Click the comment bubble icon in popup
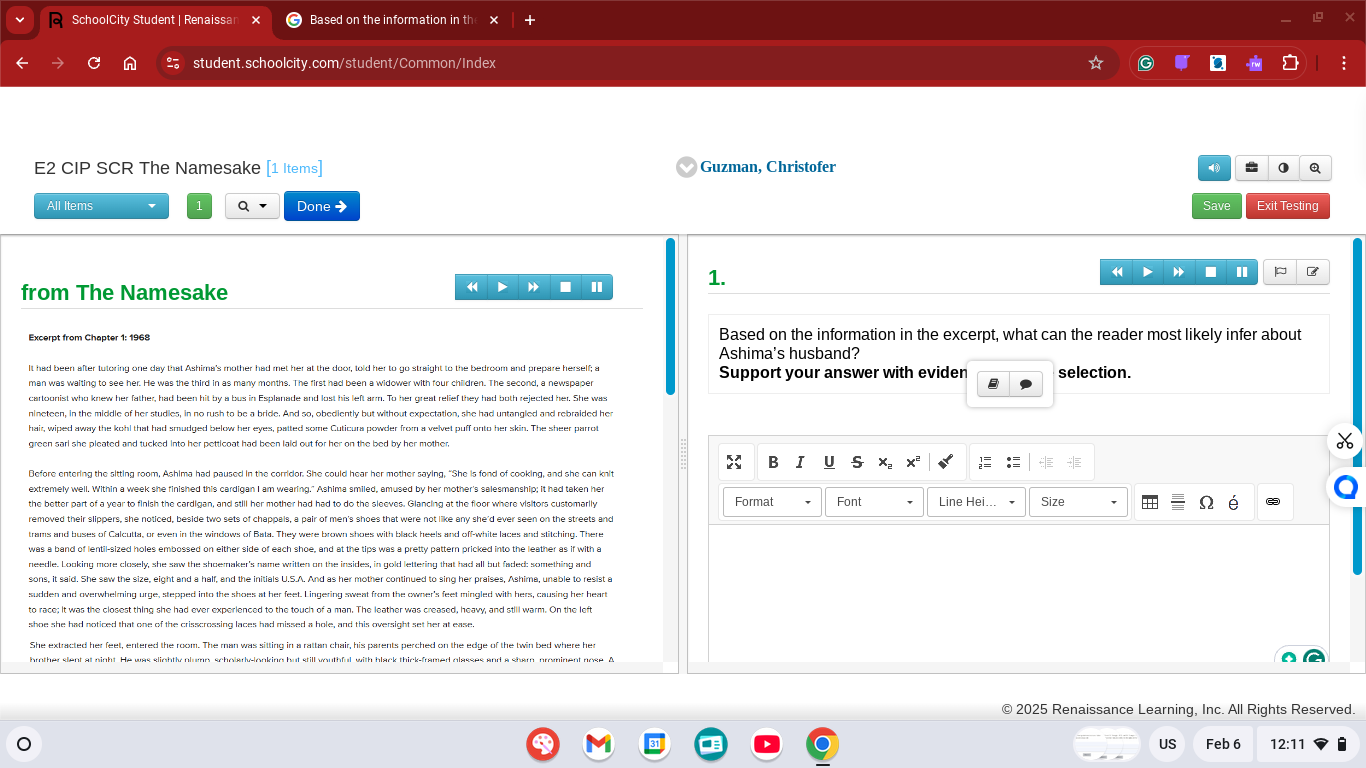This screenshot has width=1366, height=768. coord(1026,384)
